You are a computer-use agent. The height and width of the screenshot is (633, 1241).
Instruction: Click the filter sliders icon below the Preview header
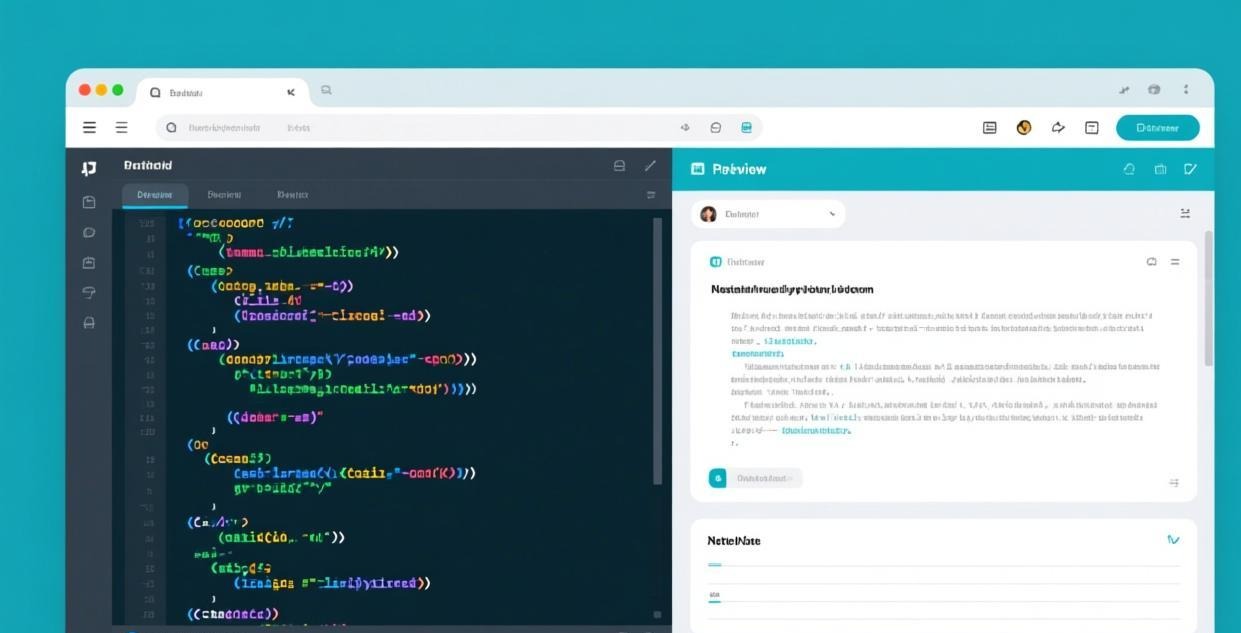point(1185,213)
